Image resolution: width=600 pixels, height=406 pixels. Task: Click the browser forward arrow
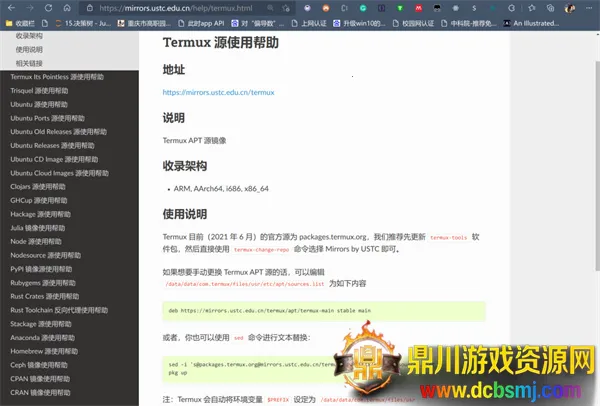pos(30,8)
